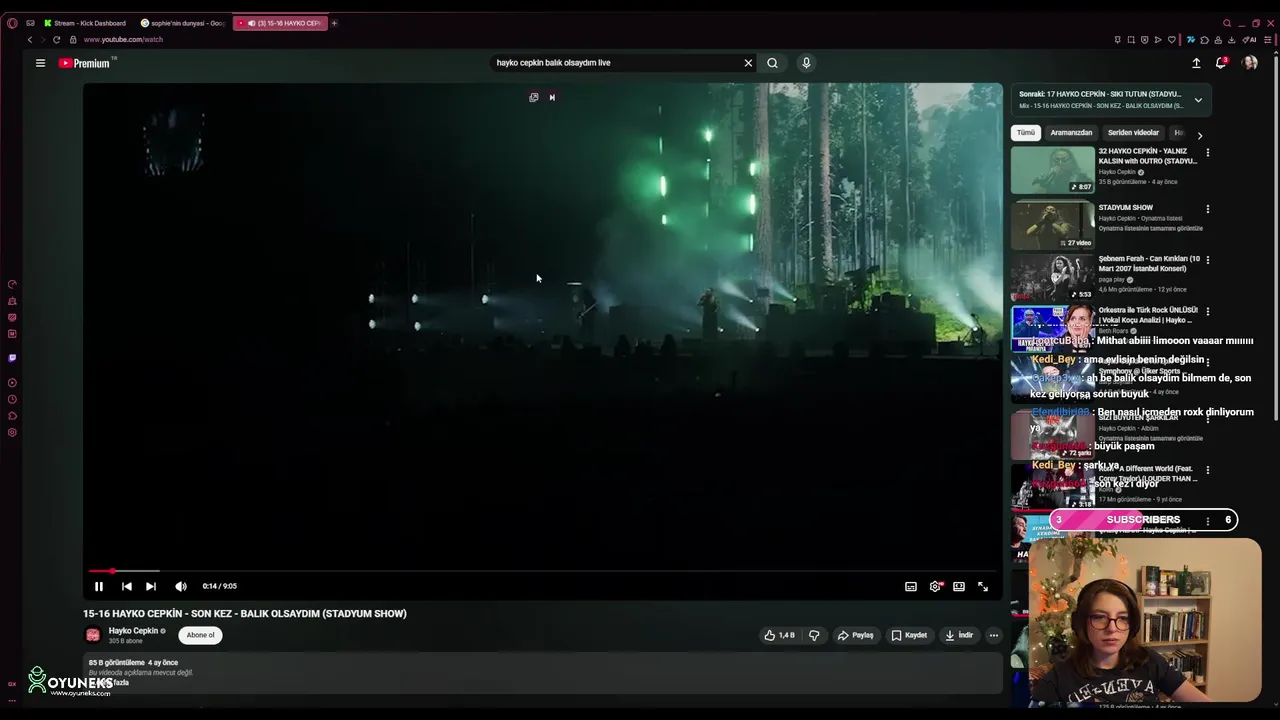
Task: Switch to Stream - Kick Dashboard tab
Action: pyautogui.click(x=85, y=23)
